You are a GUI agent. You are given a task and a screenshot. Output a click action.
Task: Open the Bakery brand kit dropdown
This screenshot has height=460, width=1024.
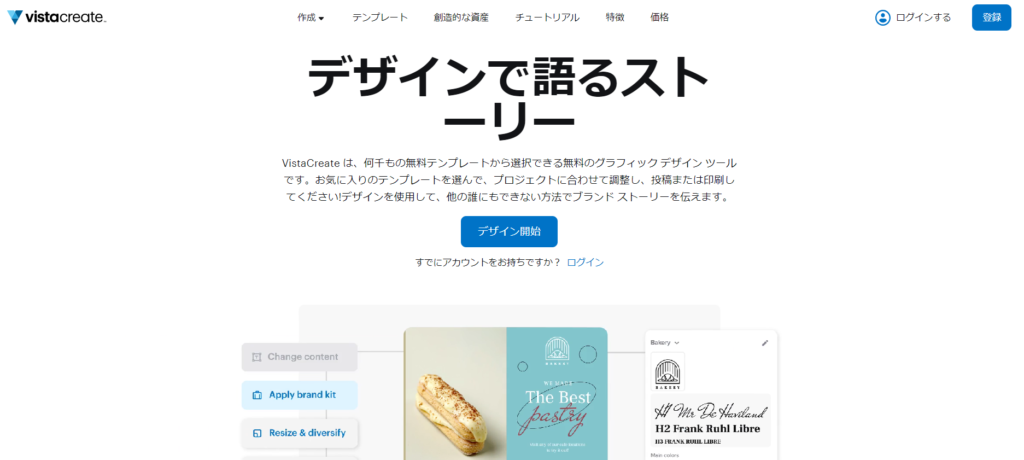point(665,342)
